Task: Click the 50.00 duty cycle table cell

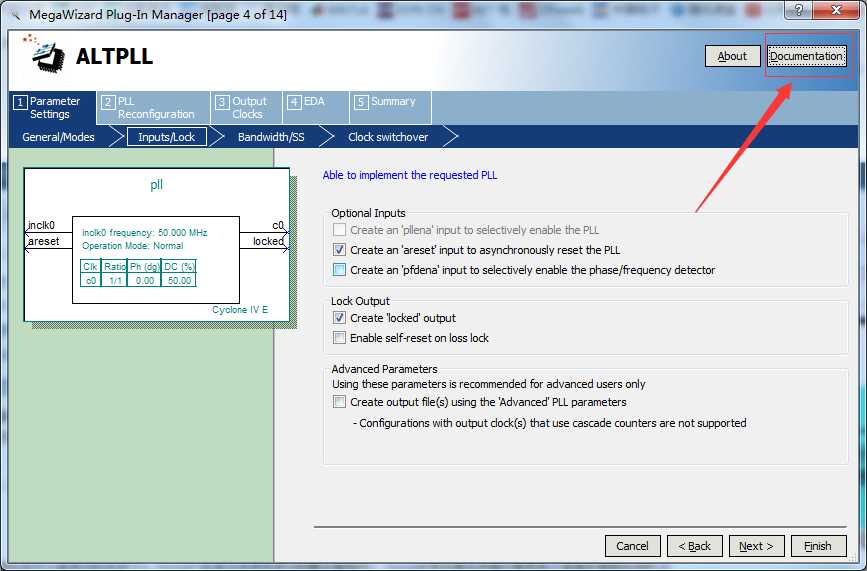Action: (179, 280)
